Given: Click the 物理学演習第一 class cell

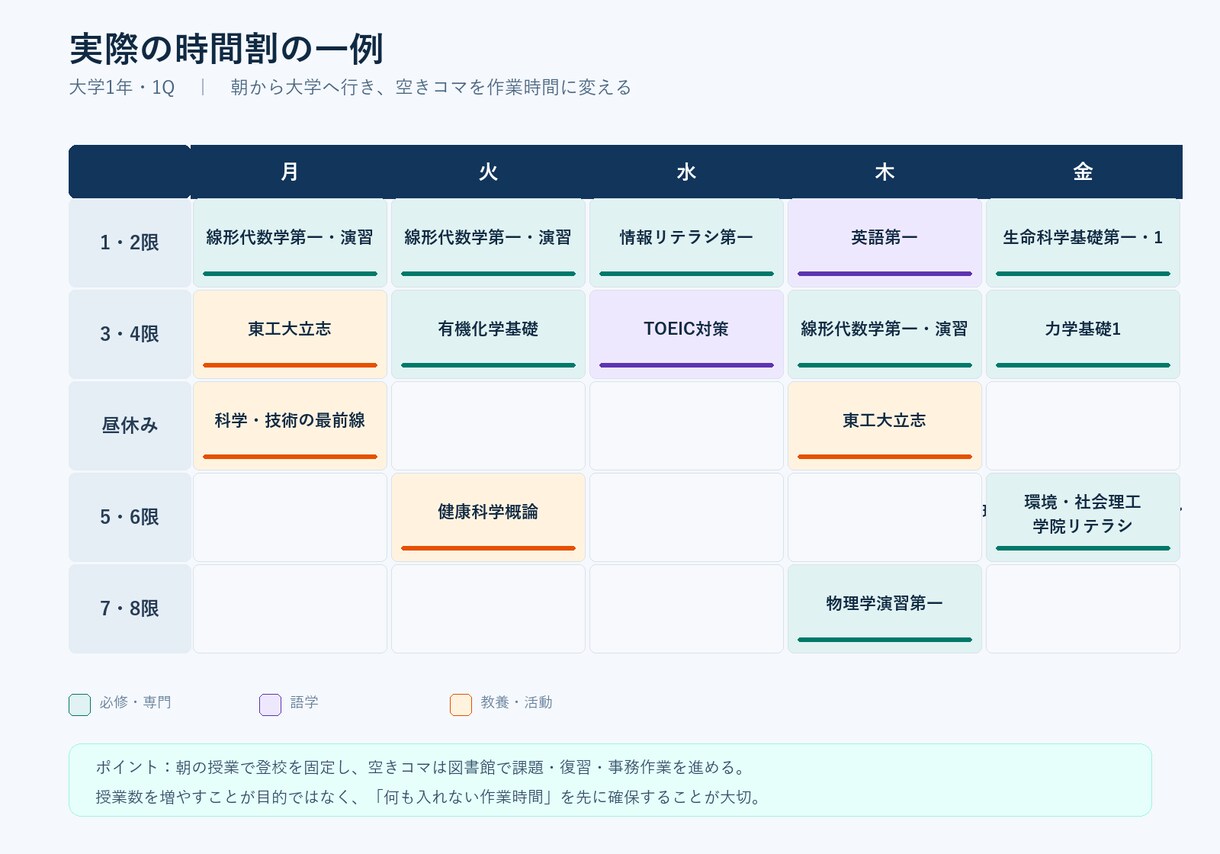Looking at the screenshot, I should pyautogui.click(x=885, y=609).
